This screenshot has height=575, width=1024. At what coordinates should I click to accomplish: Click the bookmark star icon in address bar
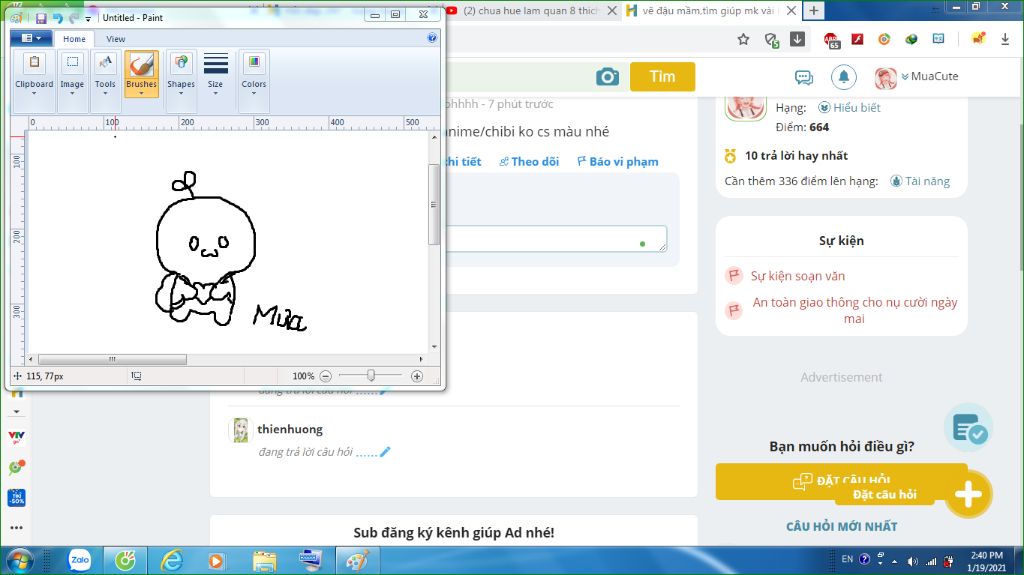tap(743, 39)
